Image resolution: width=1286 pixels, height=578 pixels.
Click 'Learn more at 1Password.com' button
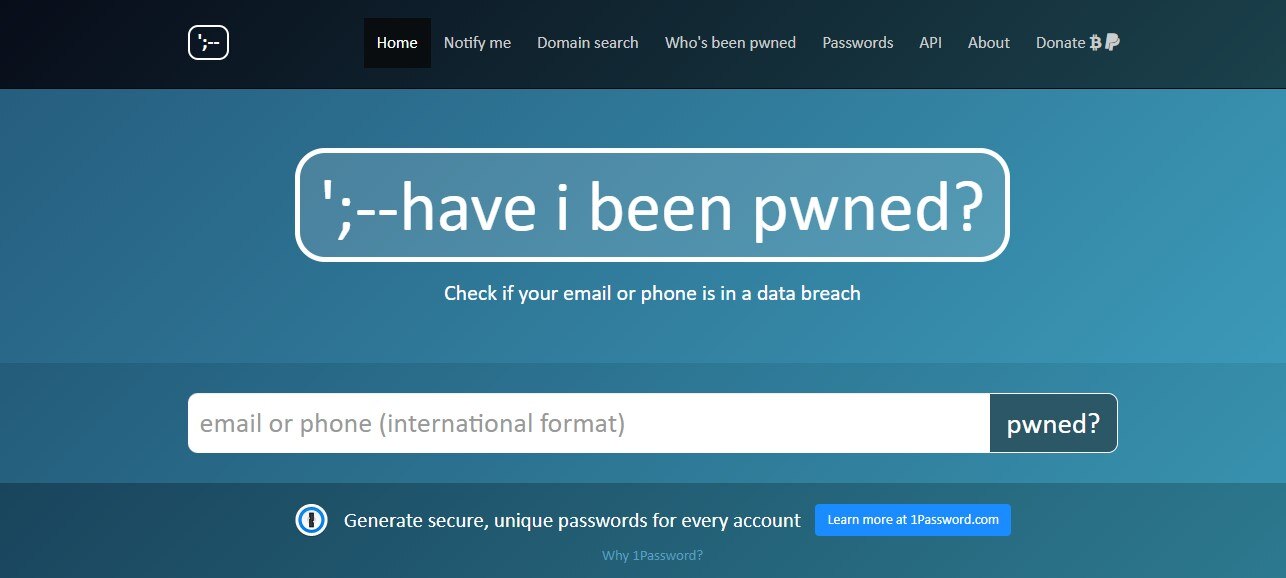pyautogui.click(x=912, y=520)
